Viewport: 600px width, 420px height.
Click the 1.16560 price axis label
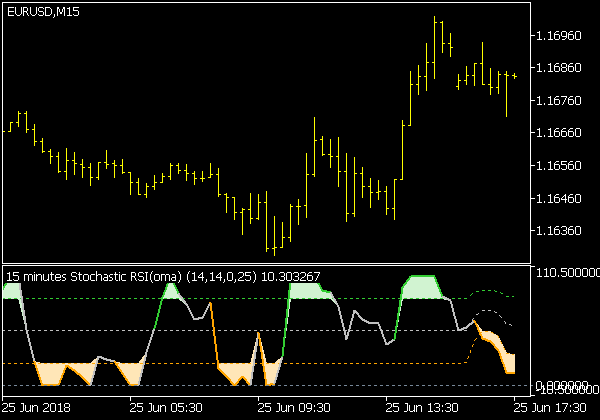[x=559, y=166]
